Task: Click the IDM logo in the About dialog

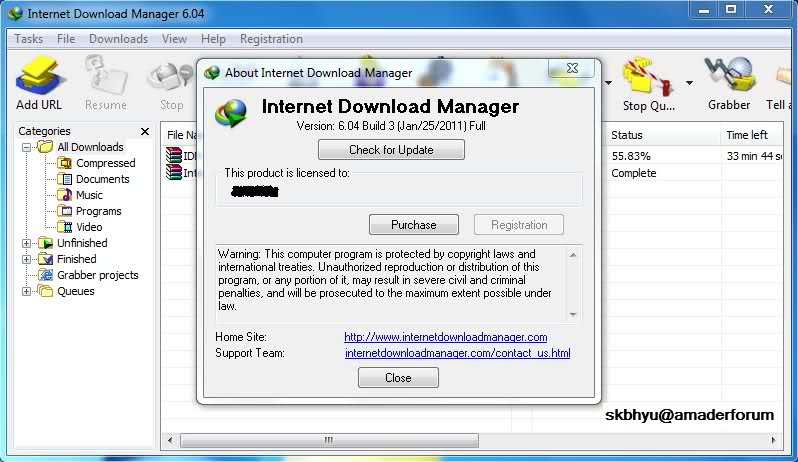Action: point(231,113)
